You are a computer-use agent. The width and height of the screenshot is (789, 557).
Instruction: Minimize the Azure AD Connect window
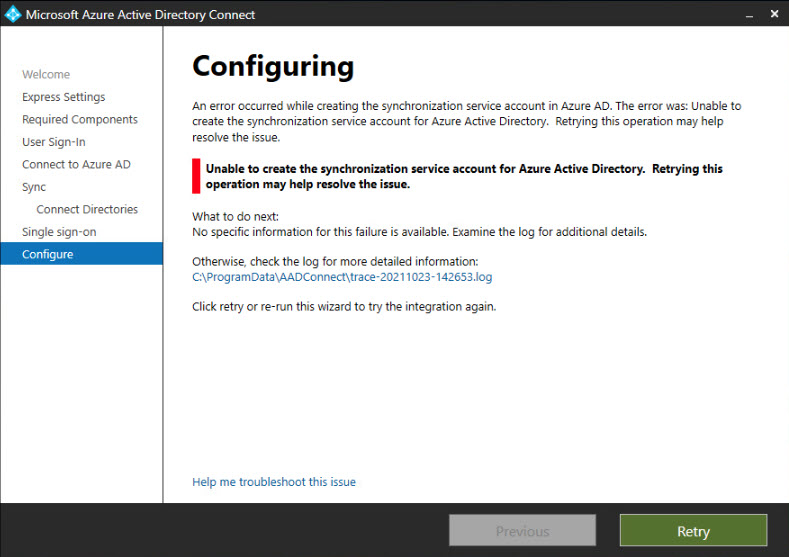point(749,15)
